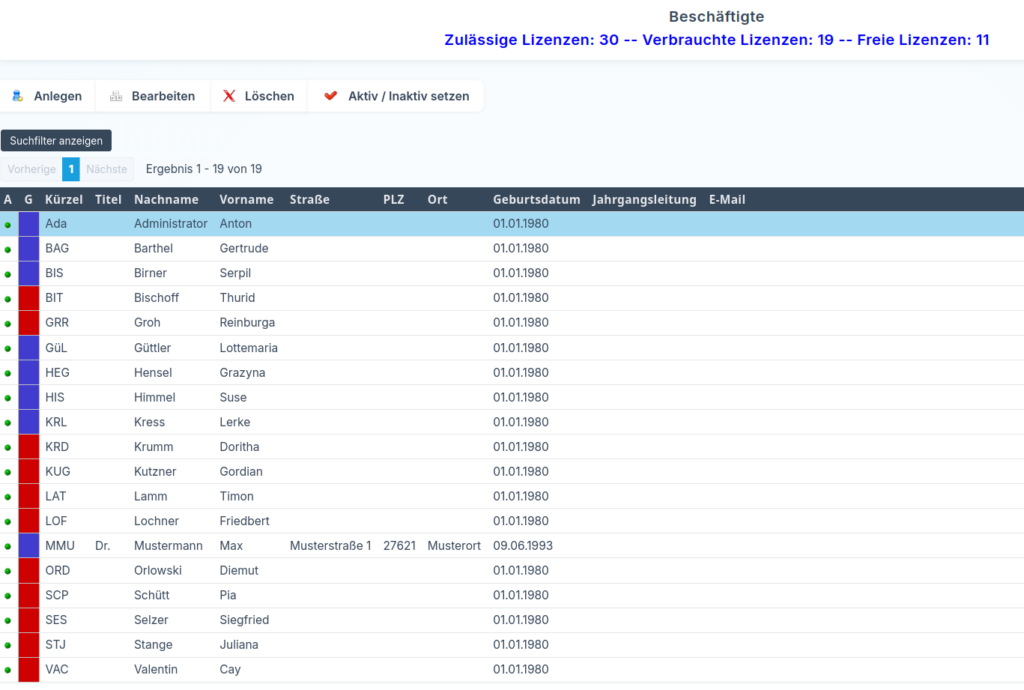Viewport: 1024px width, 690px height.
Task: Show the search filter panel
Action: pos(56,141)
